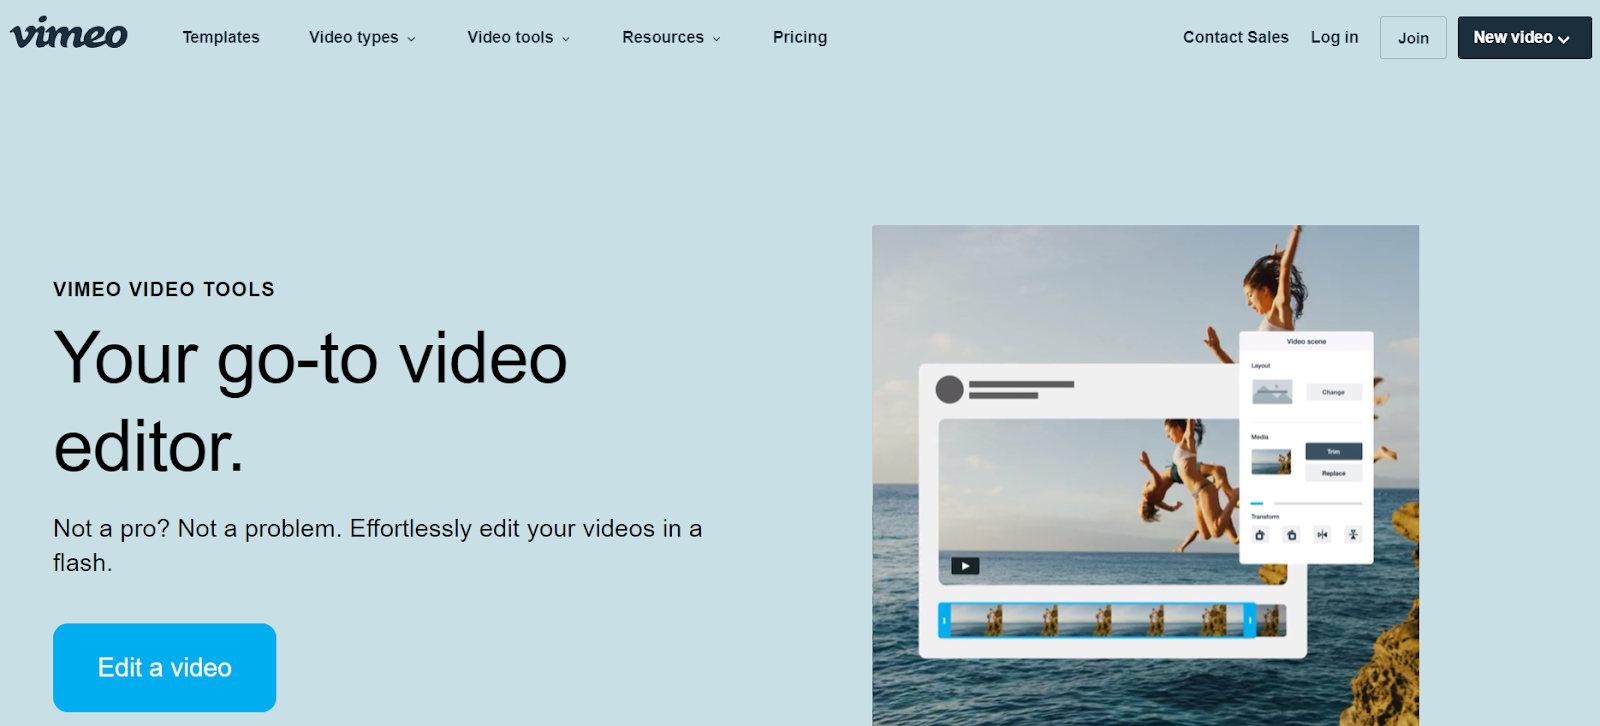Click the slider bar above the Transform label
The height and width of the screenshot is (726, 1600).
[x=1307, y=503]
